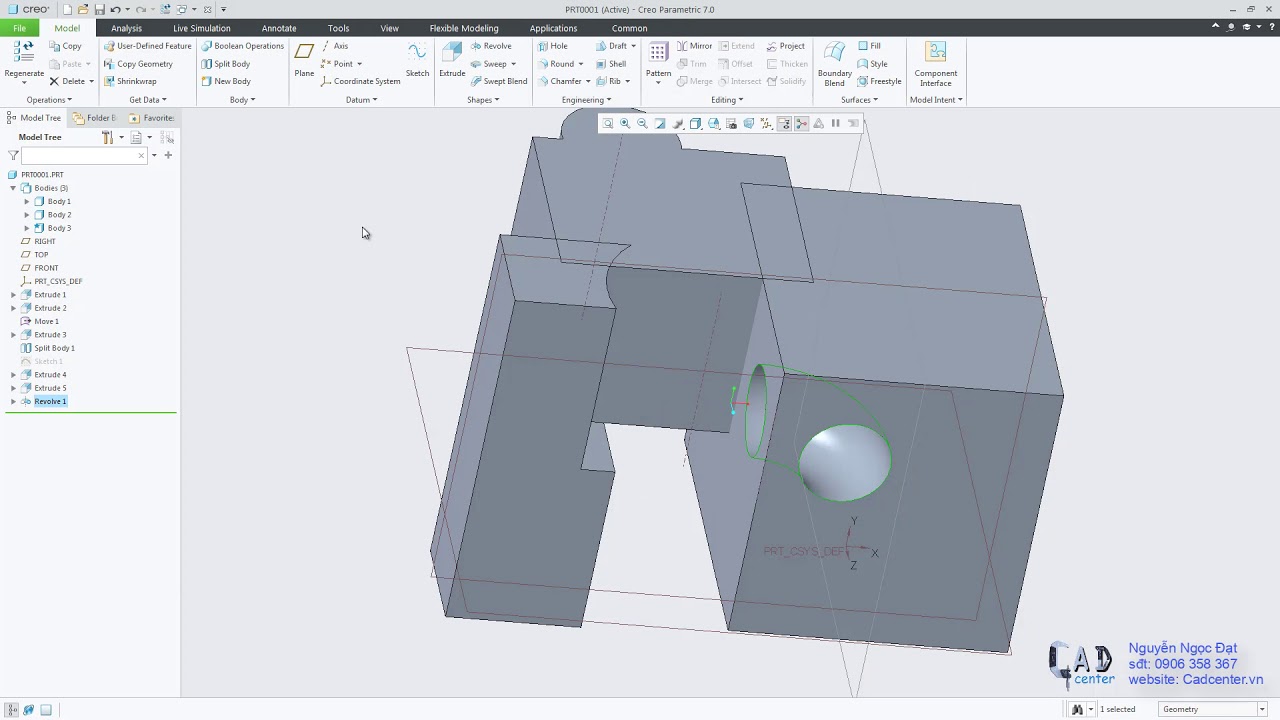The height and width of the screenshot is (720, 1280).
Task: Click the Repaint icon on graphics toolbar
Action: (x=660, y=123)
